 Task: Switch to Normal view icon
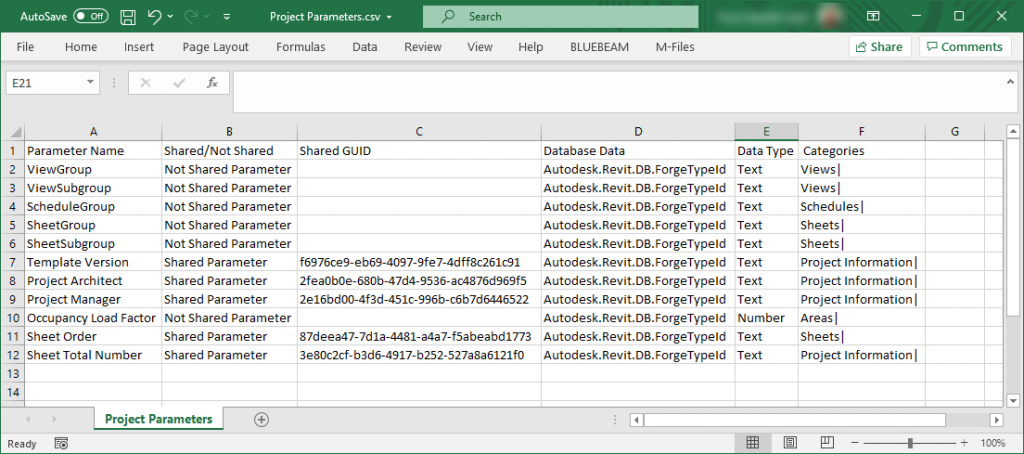pyautogui.click(x=752, y=443)
